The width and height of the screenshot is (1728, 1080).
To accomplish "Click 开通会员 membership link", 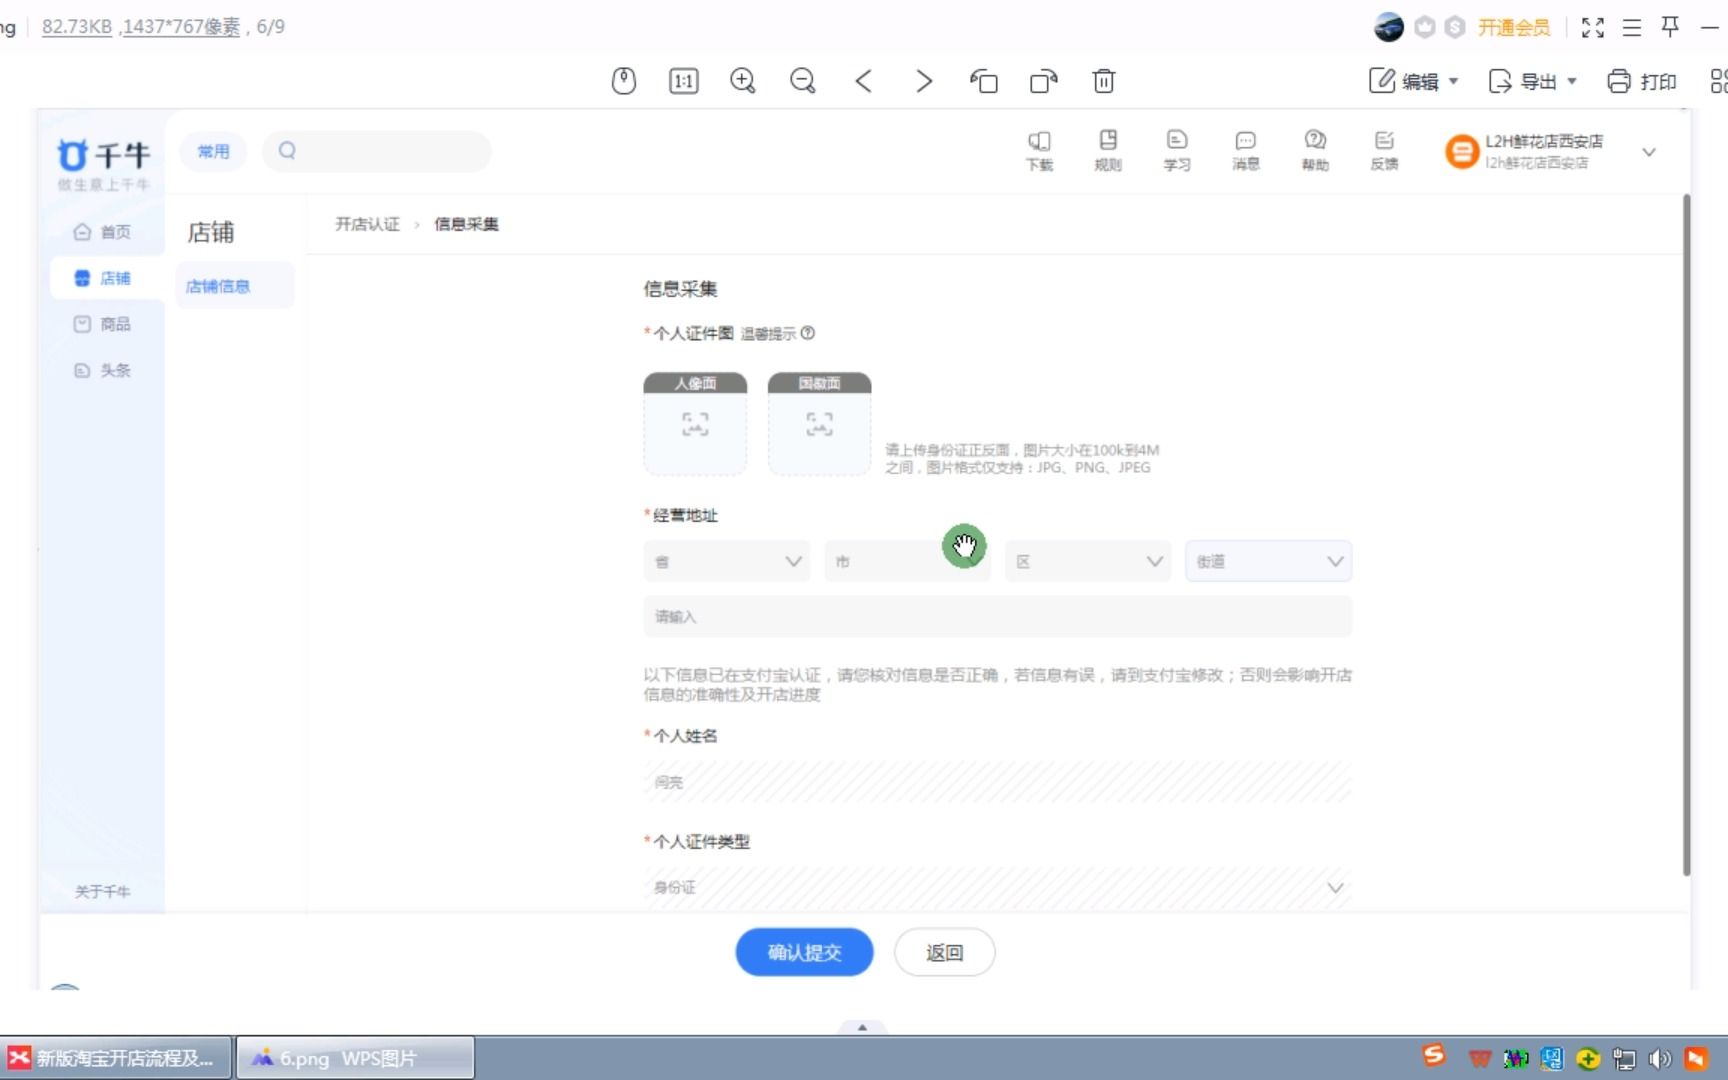I will click(1514, 27).
